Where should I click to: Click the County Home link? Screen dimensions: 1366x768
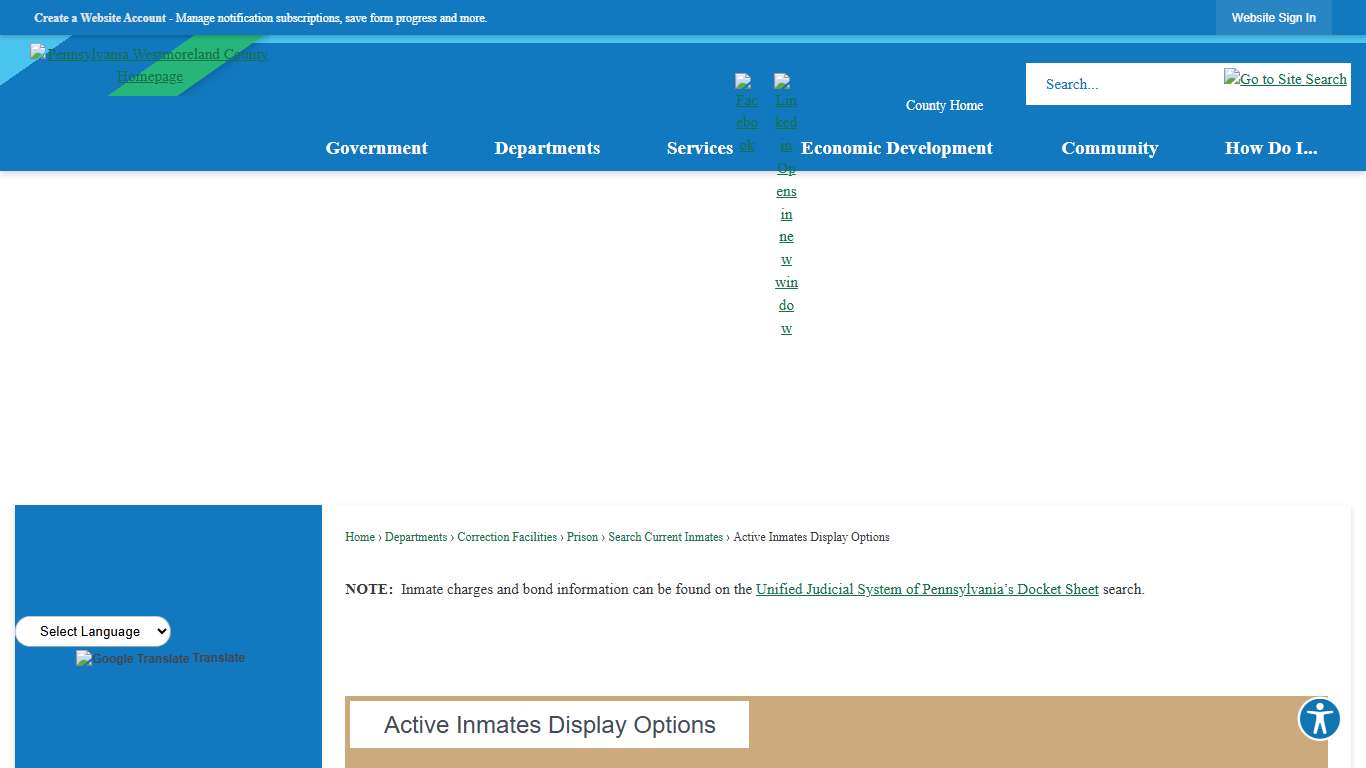point(943,105)
